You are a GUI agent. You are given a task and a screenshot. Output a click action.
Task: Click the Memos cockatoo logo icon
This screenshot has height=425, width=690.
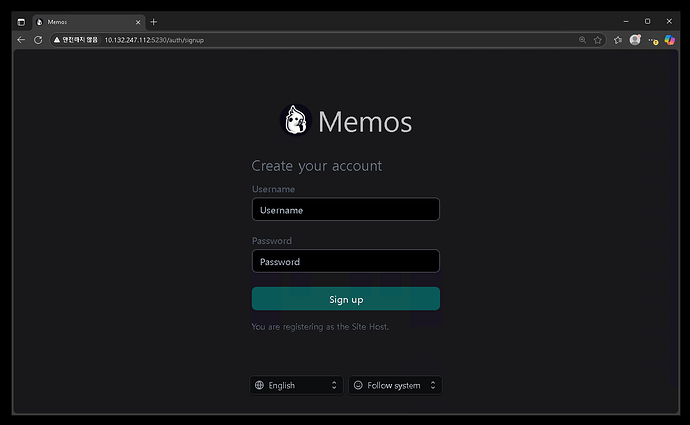[296, 120]
